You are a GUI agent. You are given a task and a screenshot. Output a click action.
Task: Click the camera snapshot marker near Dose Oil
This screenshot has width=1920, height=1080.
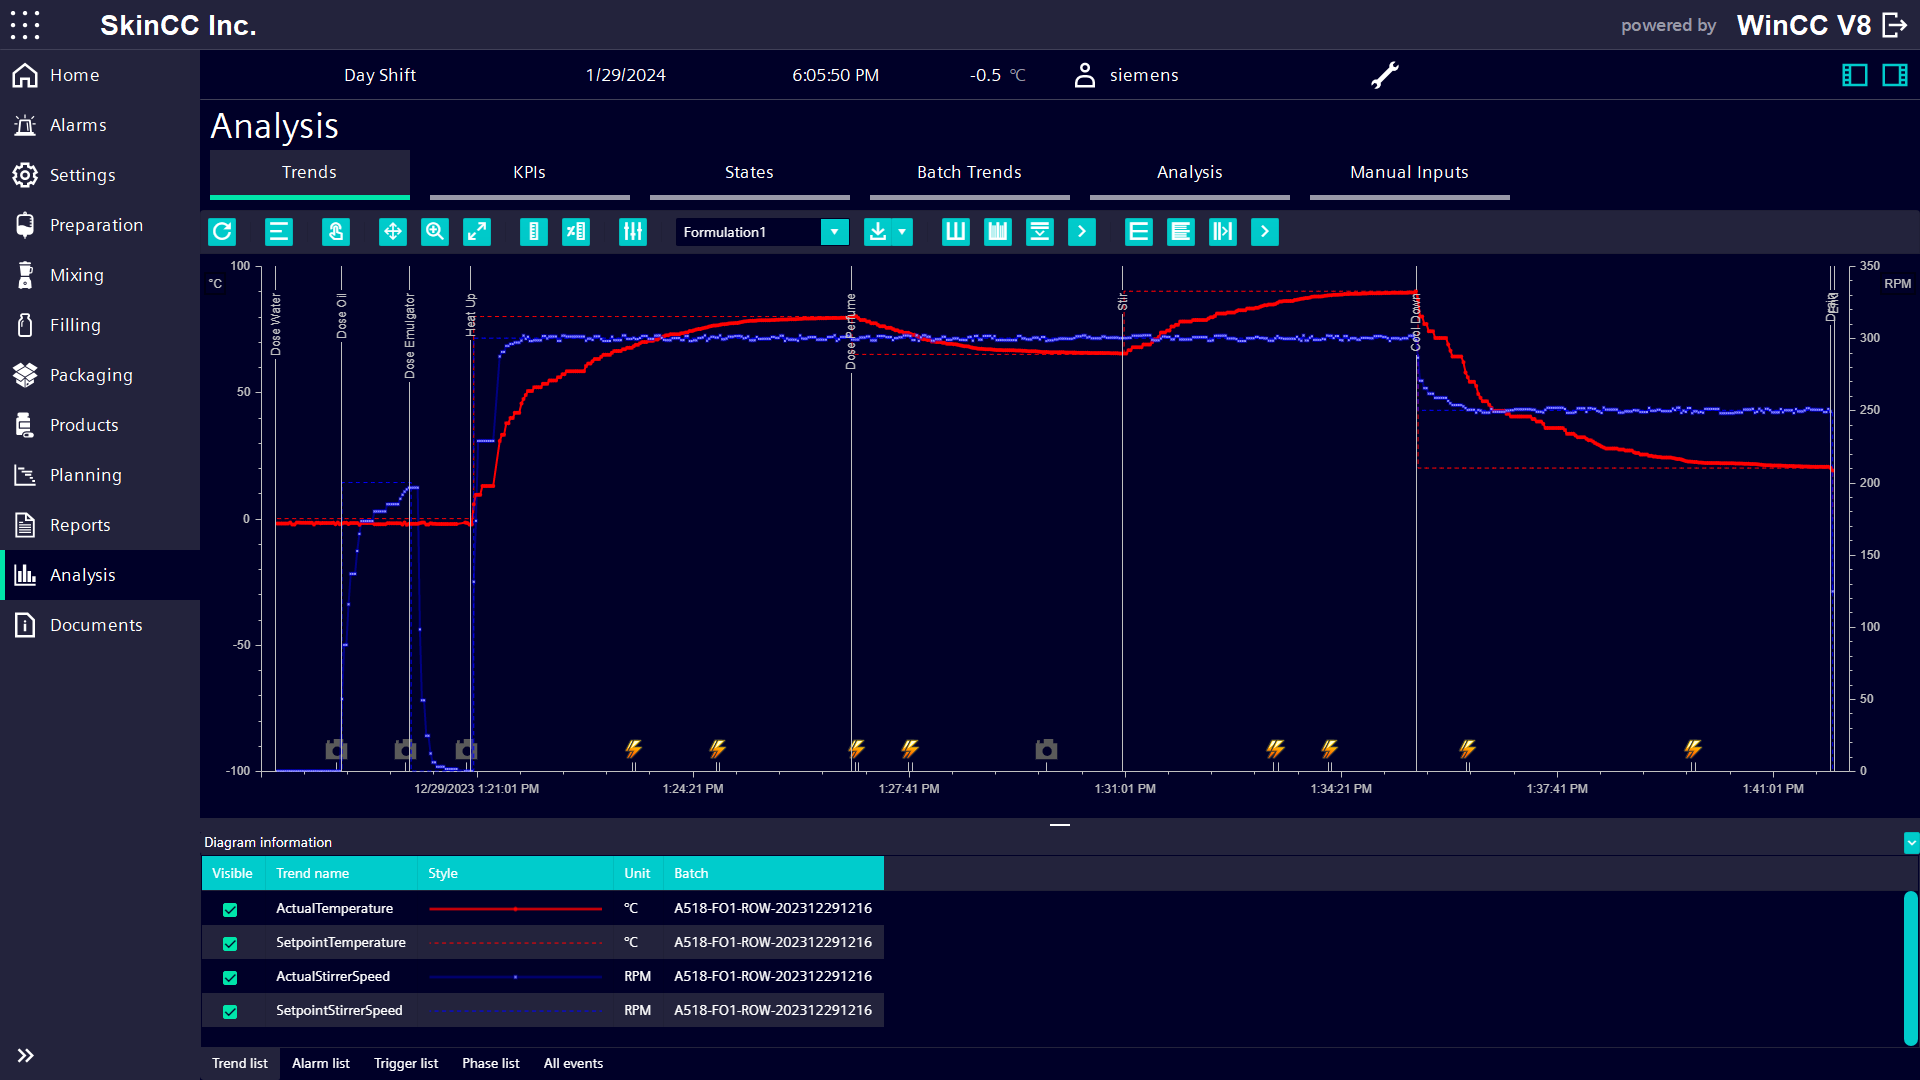pyautogui.click(x=337, y=749)
